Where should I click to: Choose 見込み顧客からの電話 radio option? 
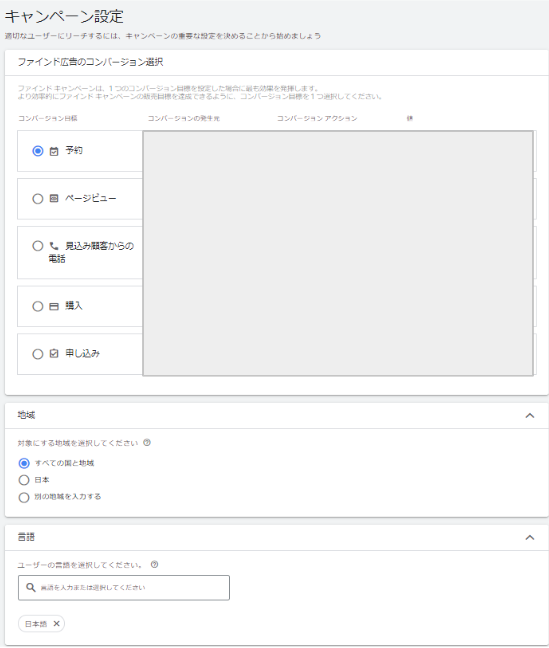pos(38,246)
